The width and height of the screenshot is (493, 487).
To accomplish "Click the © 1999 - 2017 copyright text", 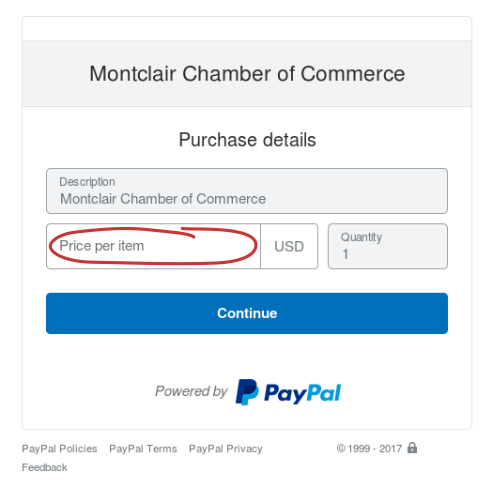I will [x=369, y=449].
